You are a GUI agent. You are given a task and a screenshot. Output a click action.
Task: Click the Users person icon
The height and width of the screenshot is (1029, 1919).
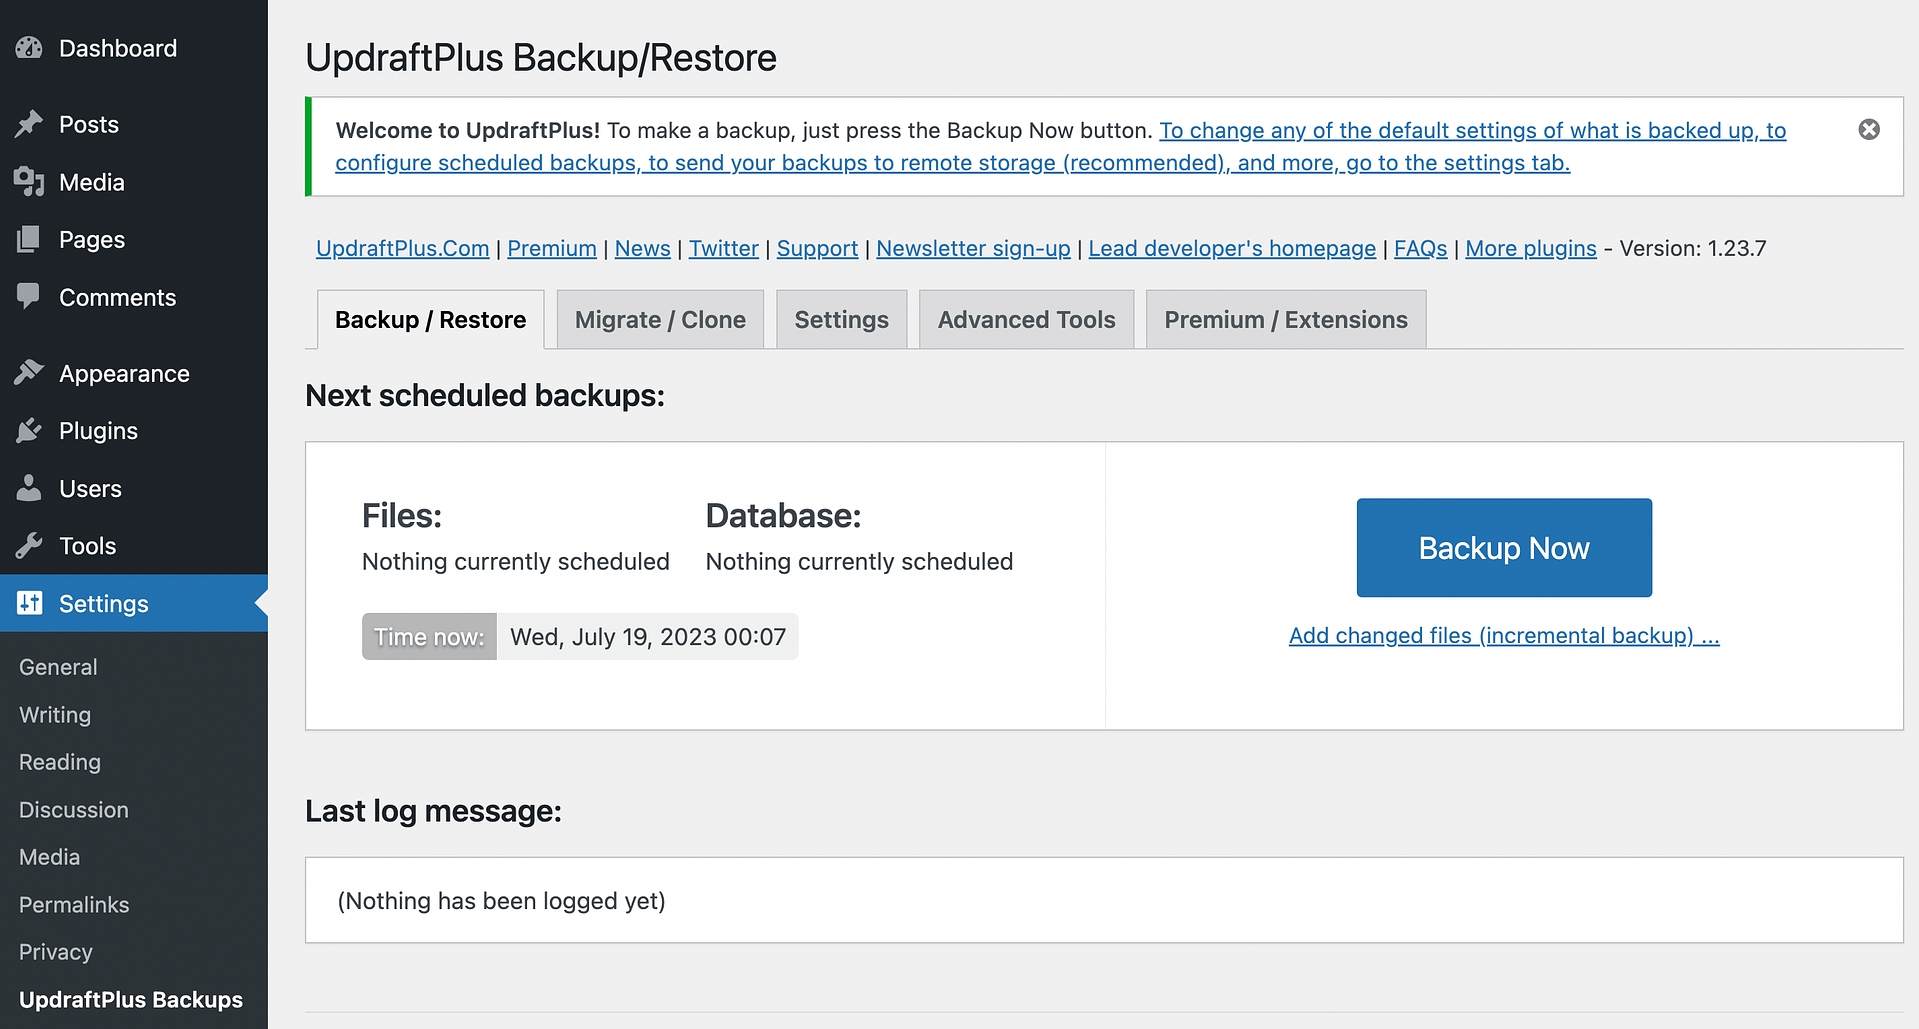(29, 488)
